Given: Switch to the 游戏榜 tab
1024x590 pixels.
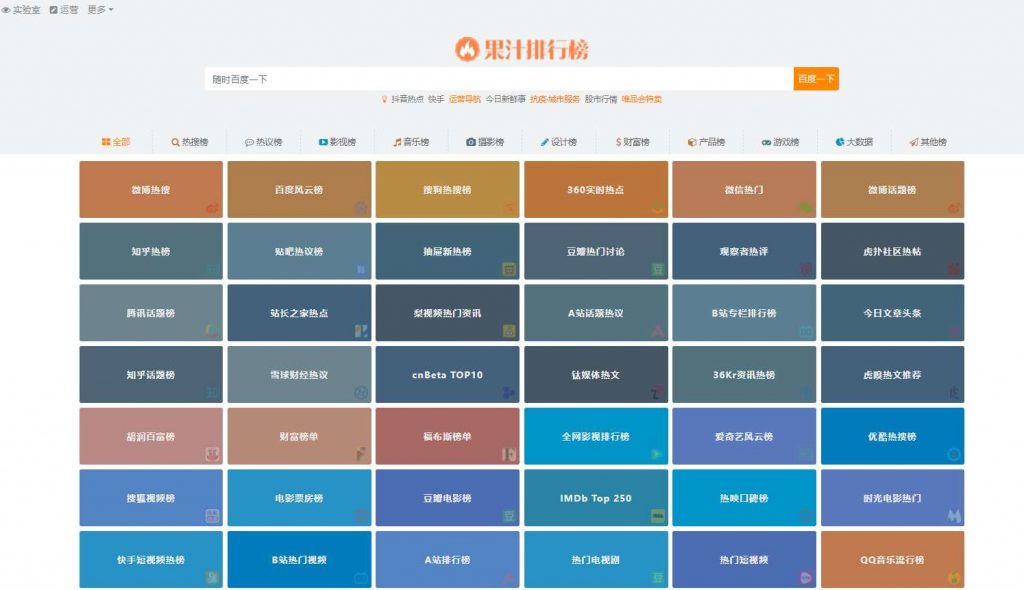Looking at the screenshot, I should tap(780, 142).
